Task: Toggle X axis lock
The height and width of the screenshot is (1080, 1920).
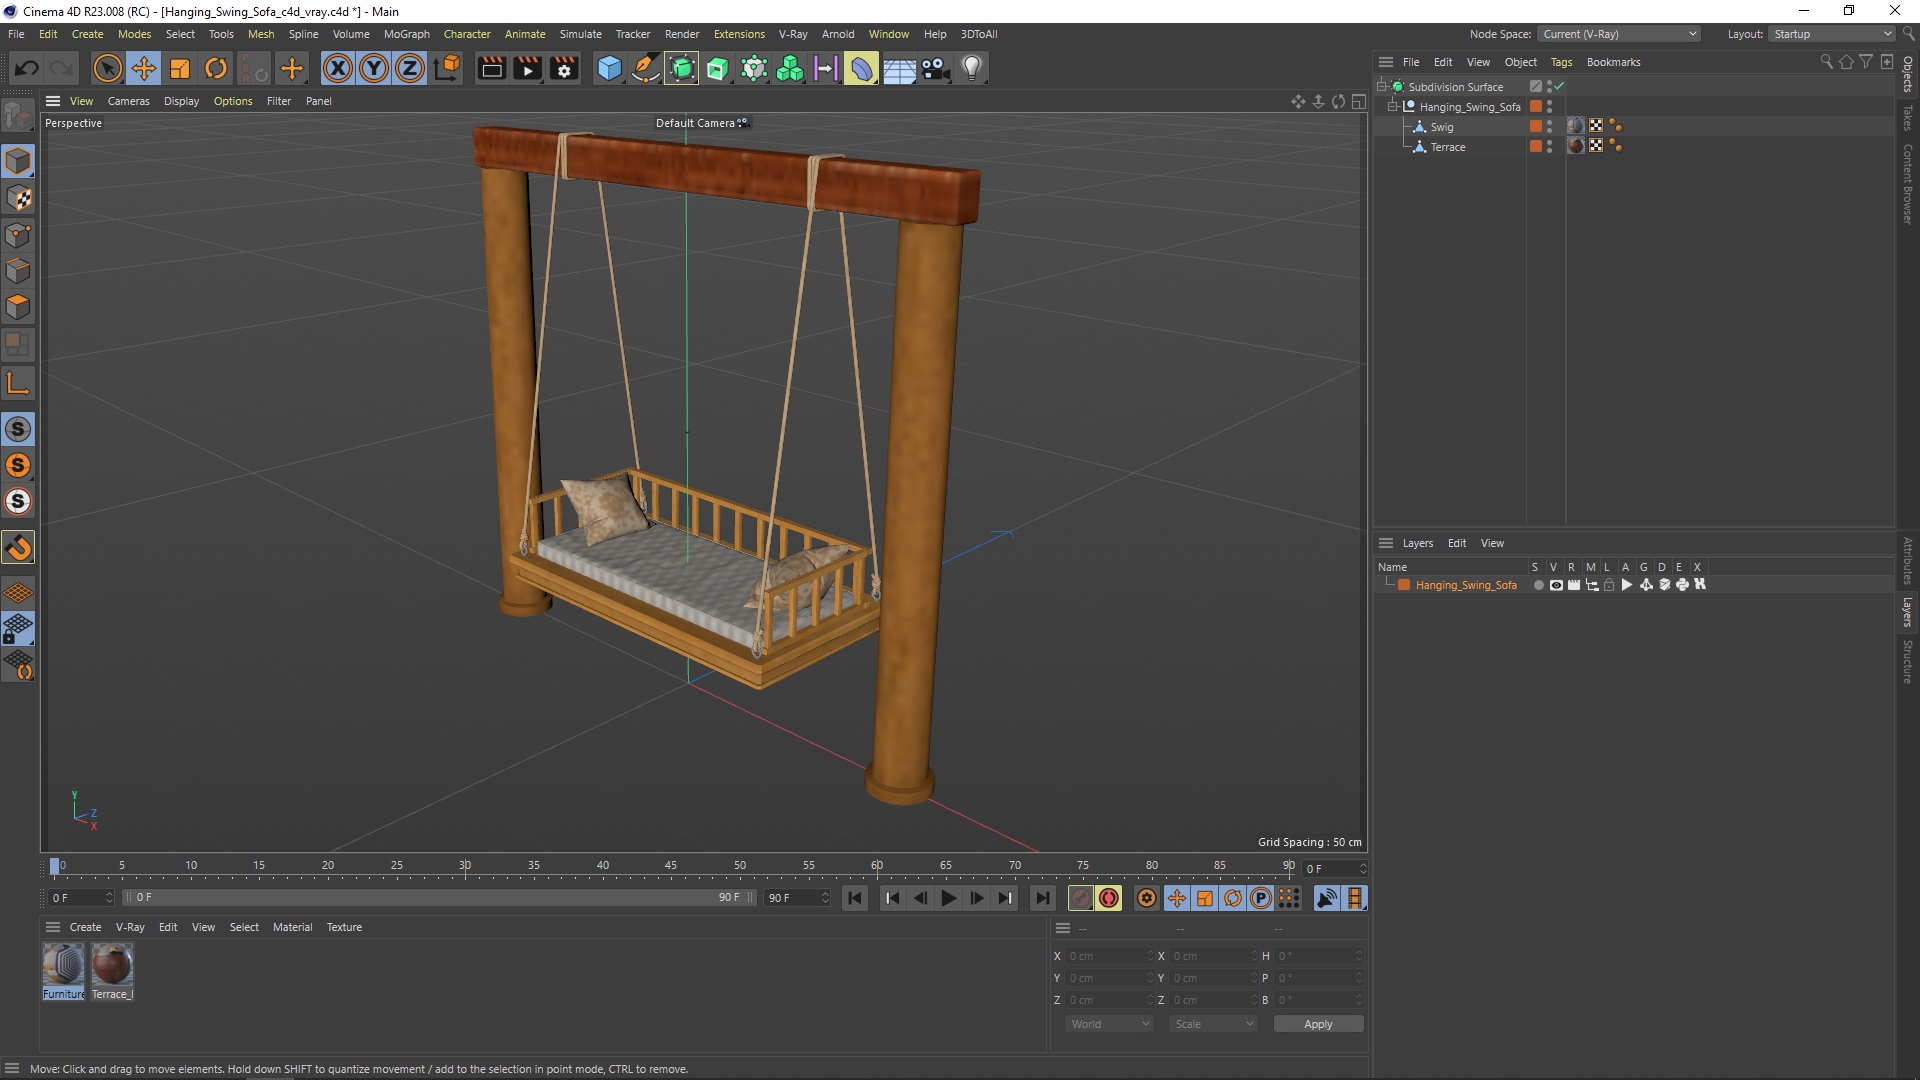Action: (338, 68)
